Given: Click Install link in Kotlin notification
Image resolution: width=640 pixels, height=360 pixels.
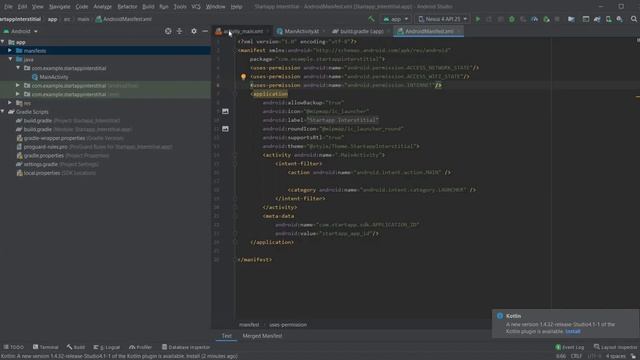Looking at the screenshot, I should (x=573, y=331).
